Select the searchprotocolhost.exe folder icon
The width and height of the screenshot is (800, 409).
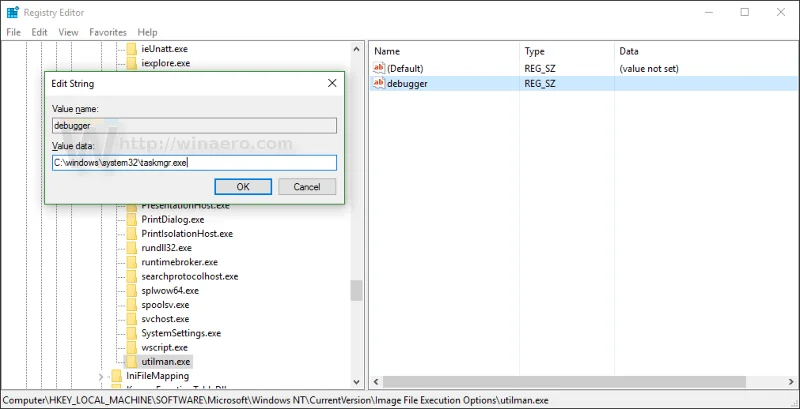pyautogui.click(x=132, y=276)
